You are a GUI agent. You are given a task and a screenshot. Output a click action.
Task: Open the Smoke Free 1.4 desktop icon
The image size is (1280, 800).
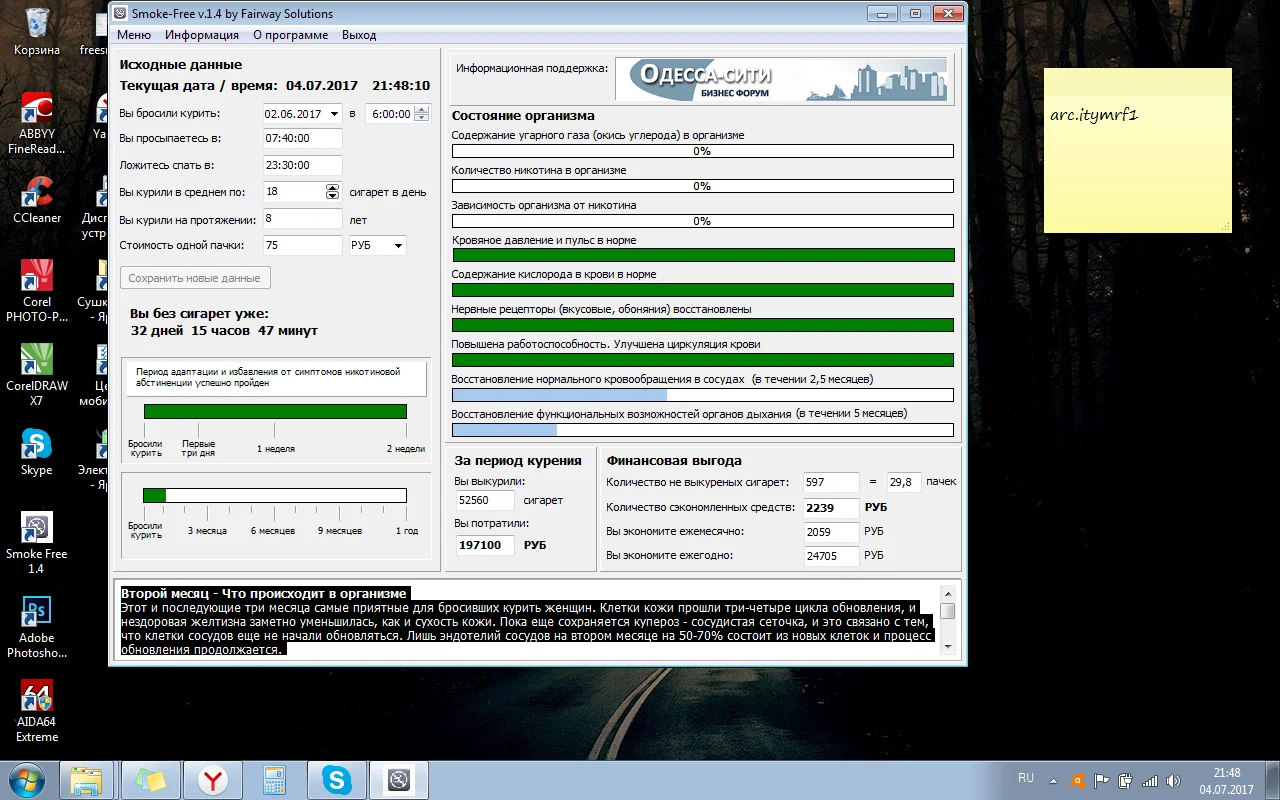[37, 529]
